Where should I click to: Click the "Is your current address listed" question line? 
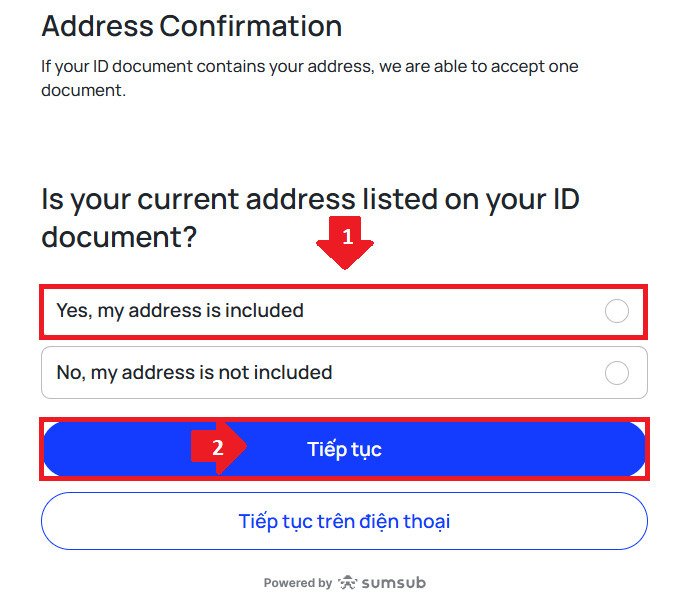tap(310, 198)
